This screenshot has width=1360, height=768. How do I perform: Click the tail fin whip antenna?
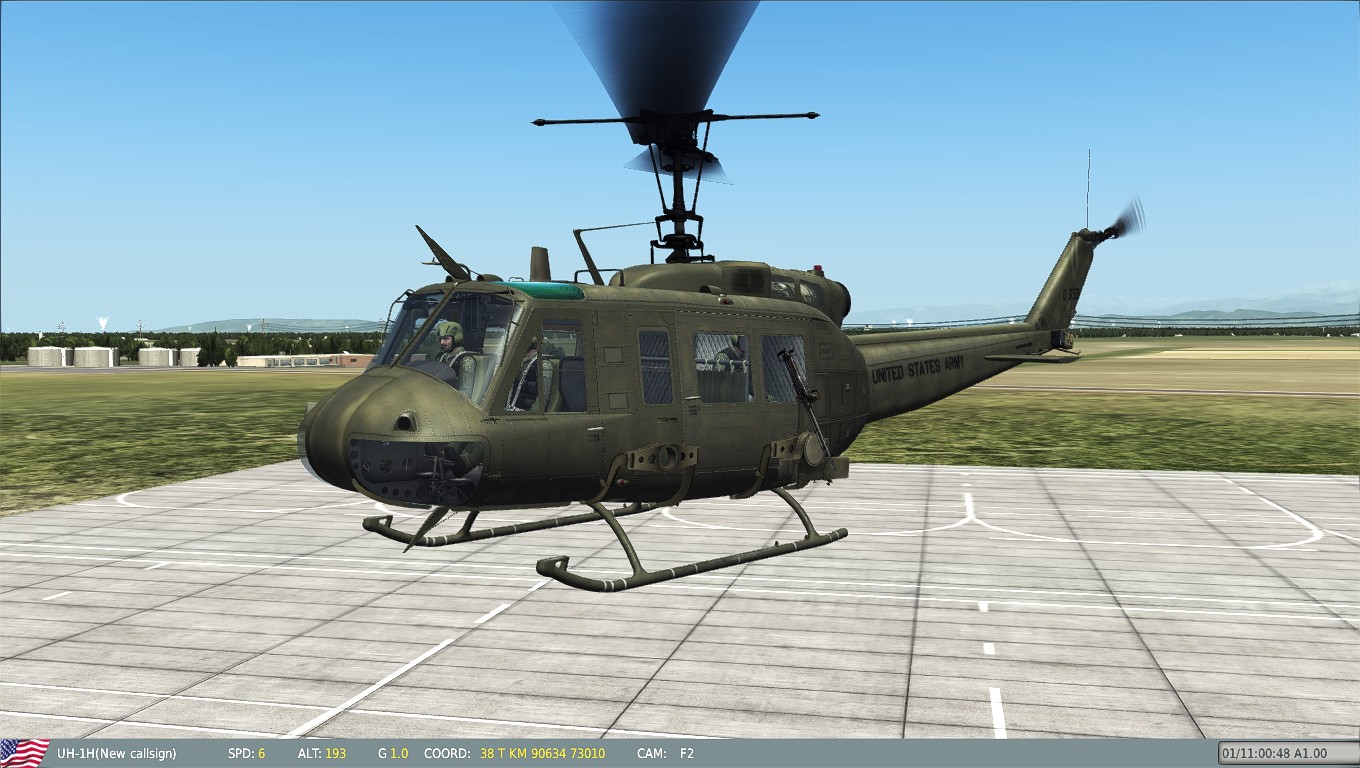[x=1088, y=188]
